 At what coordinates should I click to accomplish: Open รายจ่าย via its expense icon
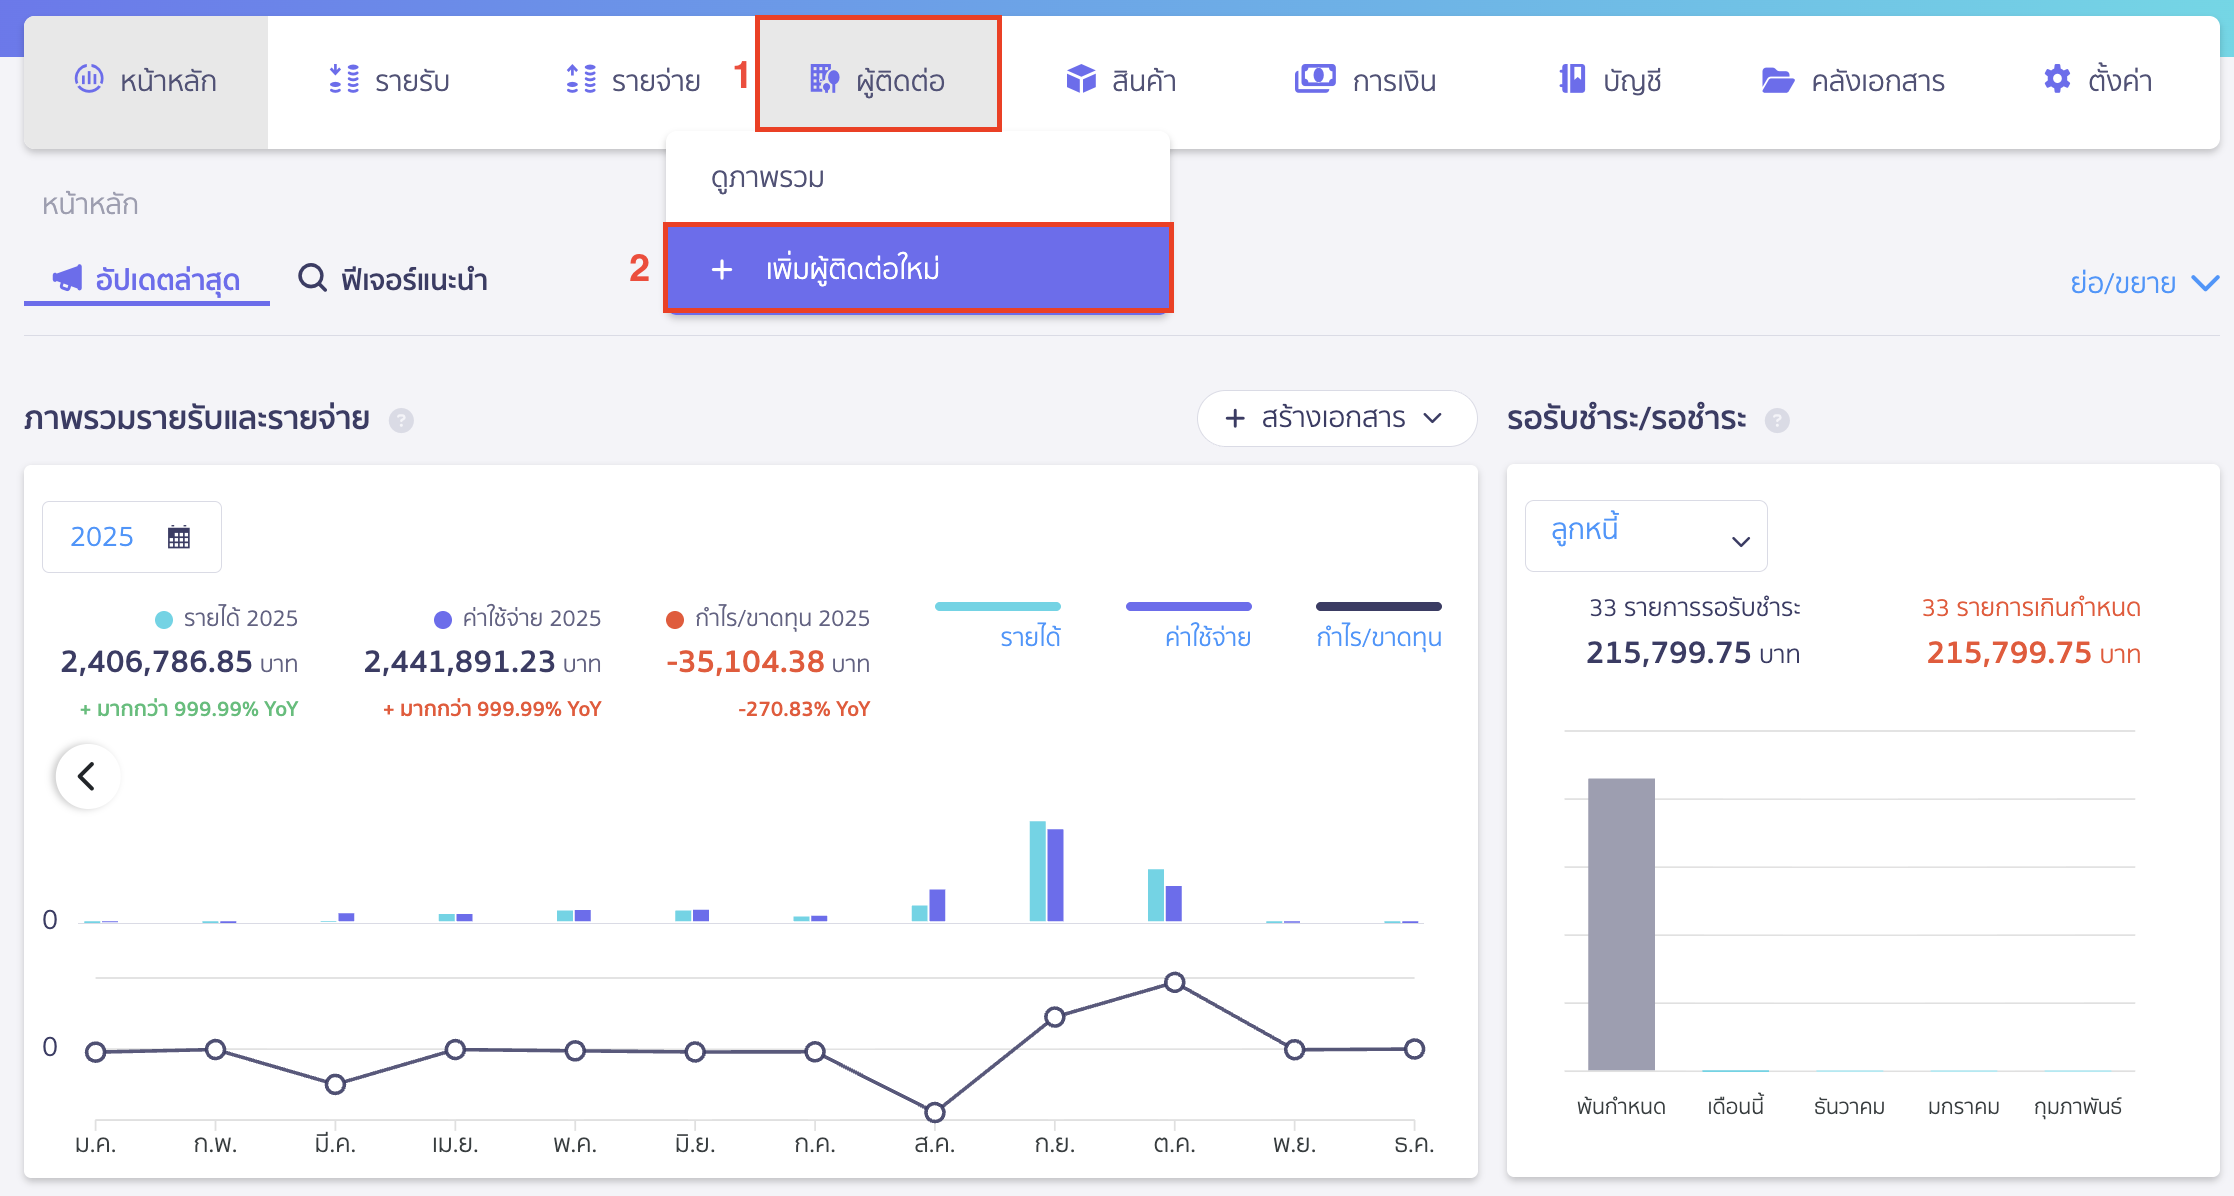[578, 80]
